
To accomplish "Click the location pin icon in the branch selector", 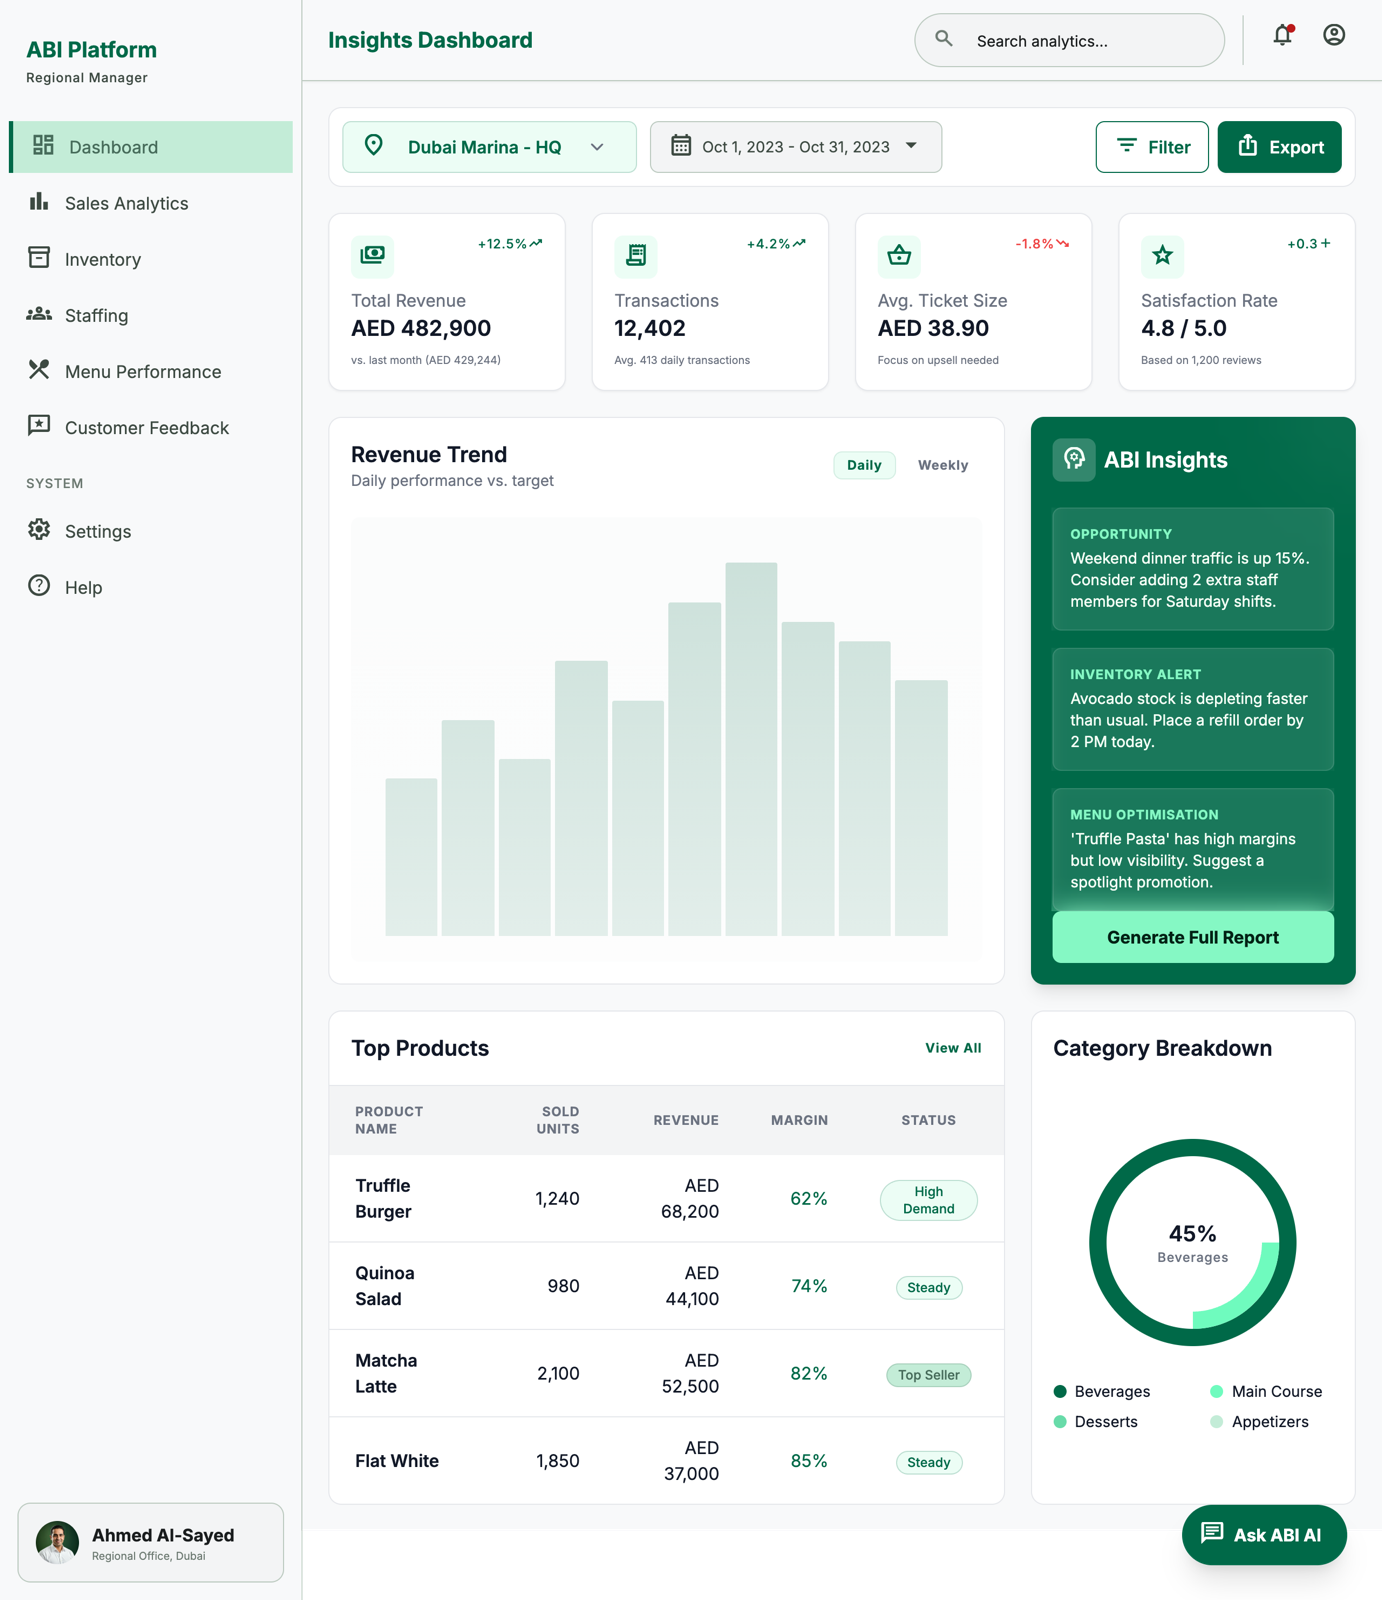I will coord(374,146).
